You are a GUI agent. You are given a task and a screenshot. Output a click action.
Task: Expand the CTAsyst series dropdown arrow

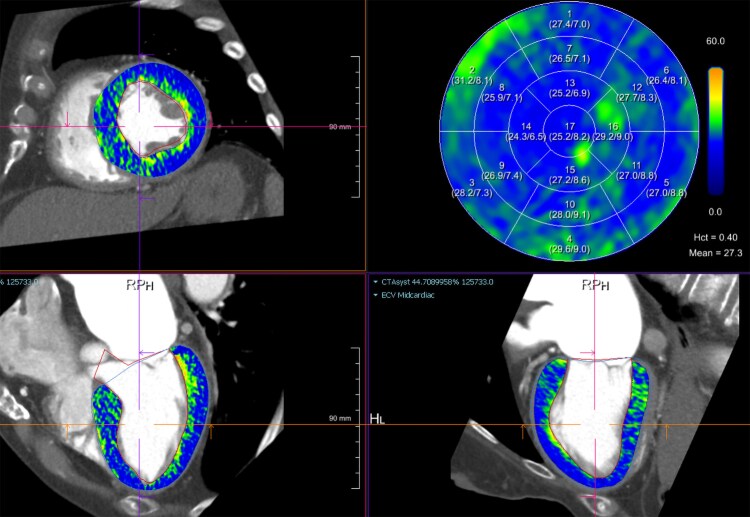[377, 283]
